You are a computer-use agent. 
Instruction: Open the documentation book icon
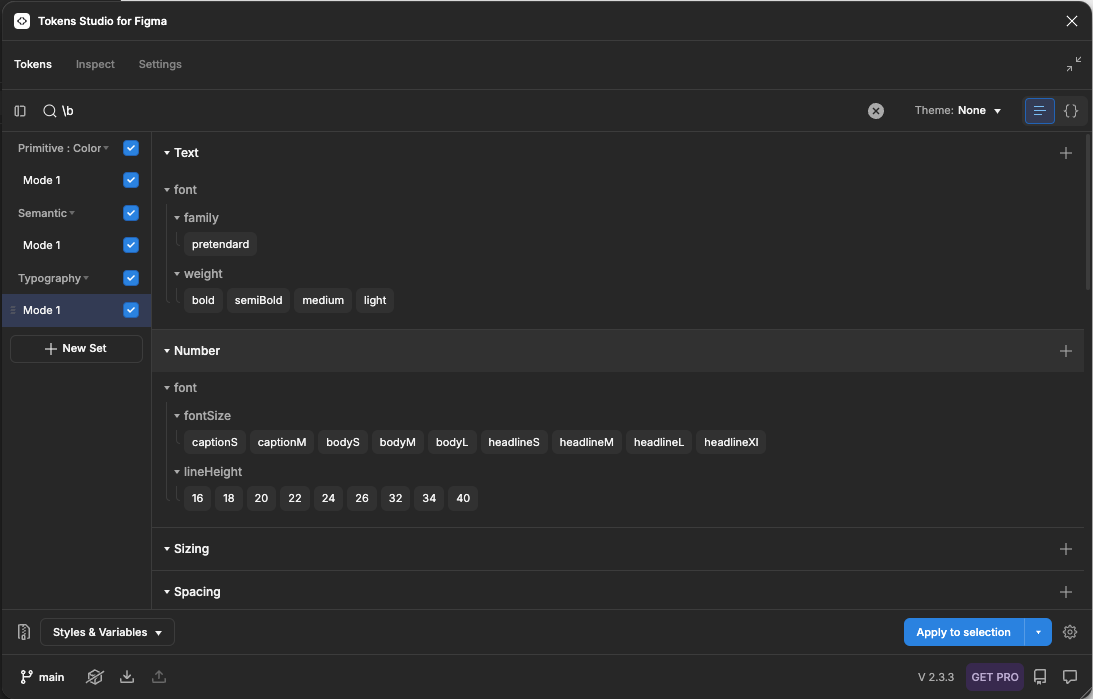tap(1040, 677)
